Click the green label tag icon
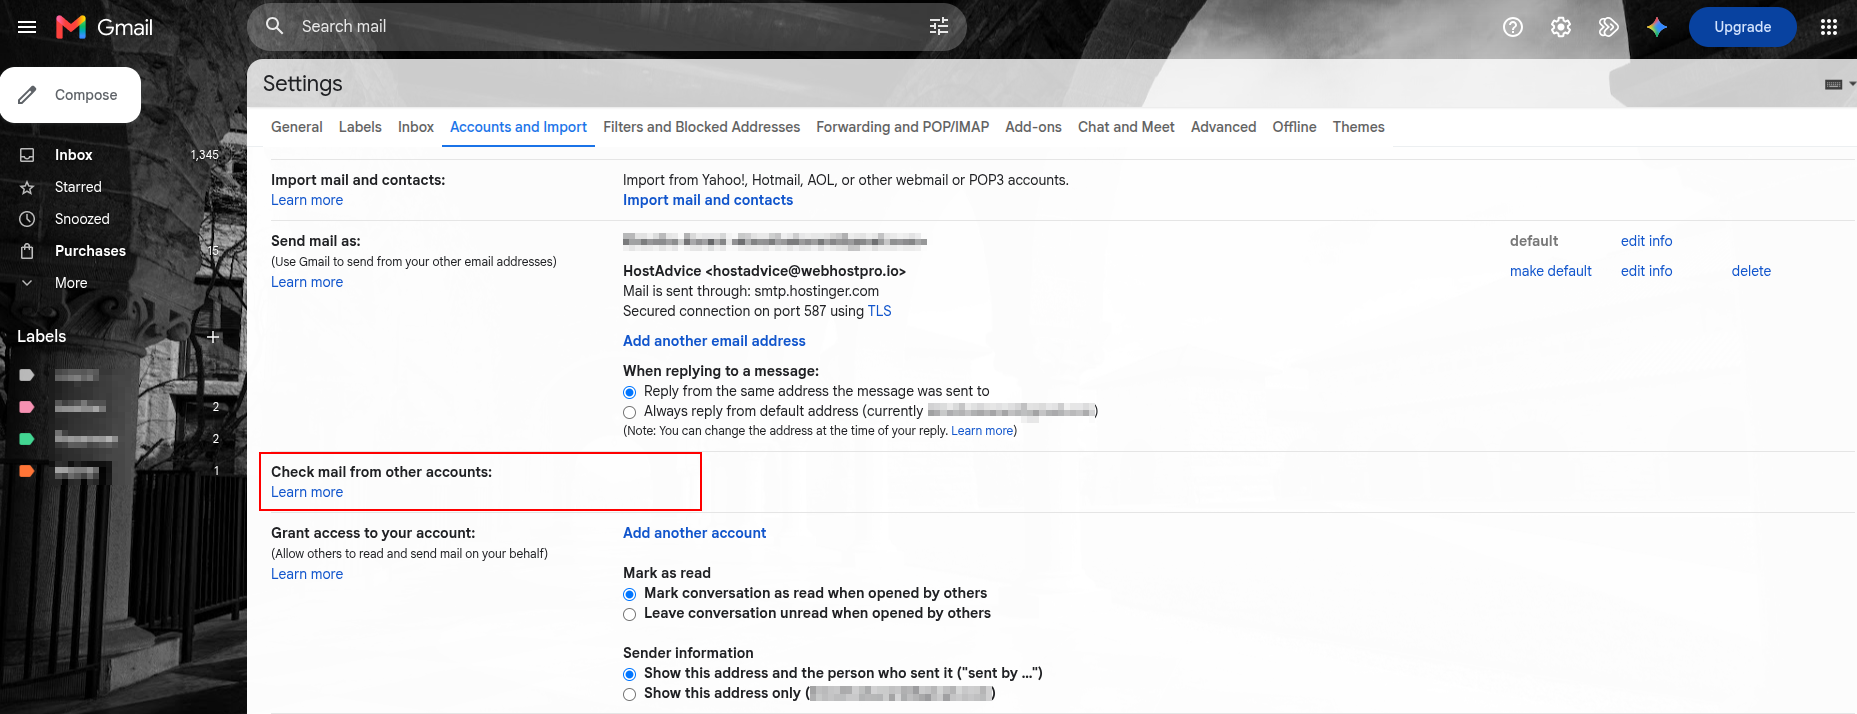This screenshot has width=1857, height=714. 27,439
